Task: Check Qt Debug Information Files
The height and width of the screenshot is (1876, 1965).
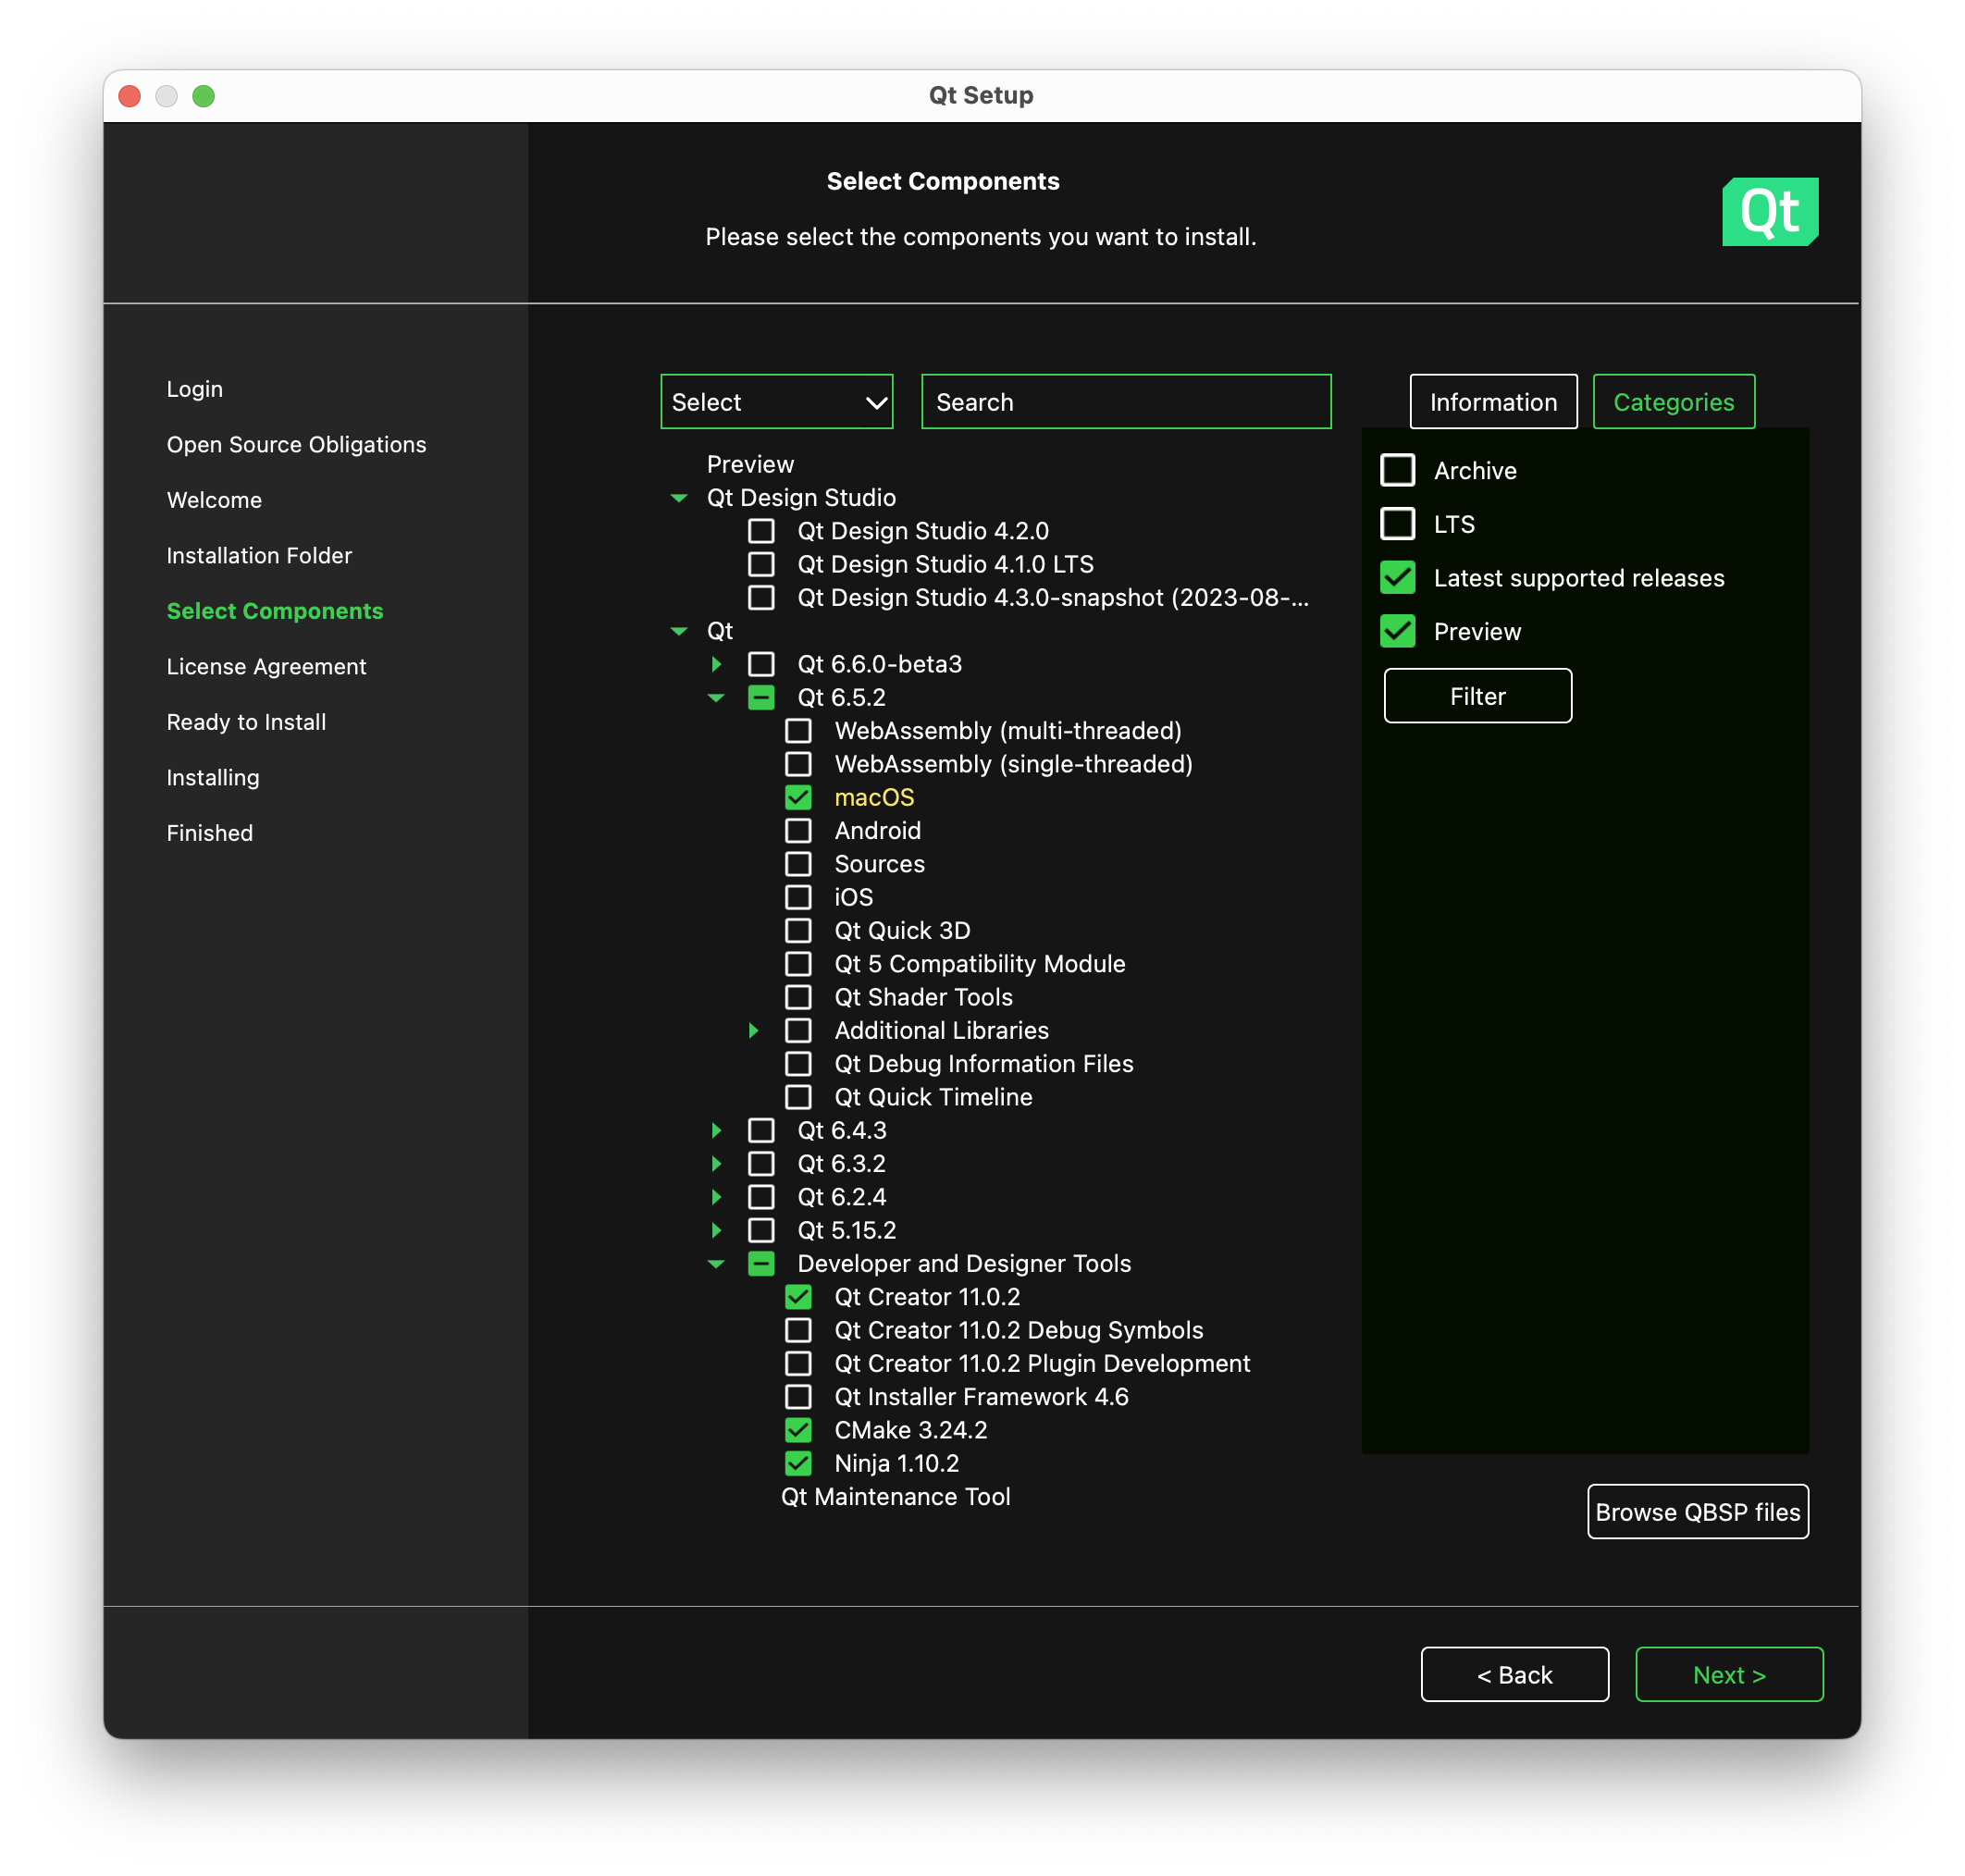Action: (798, 1064)
